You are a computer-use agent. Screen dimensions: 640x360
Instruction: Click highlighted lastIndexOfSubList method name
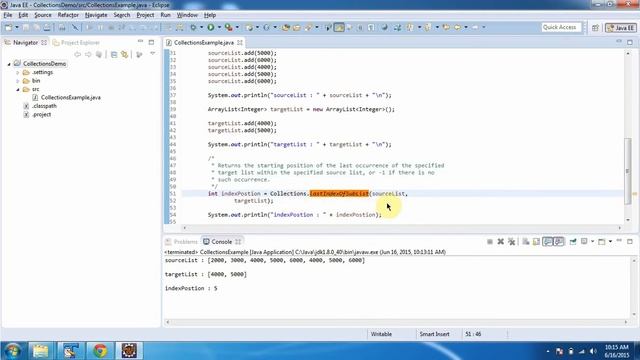point(339,193)
